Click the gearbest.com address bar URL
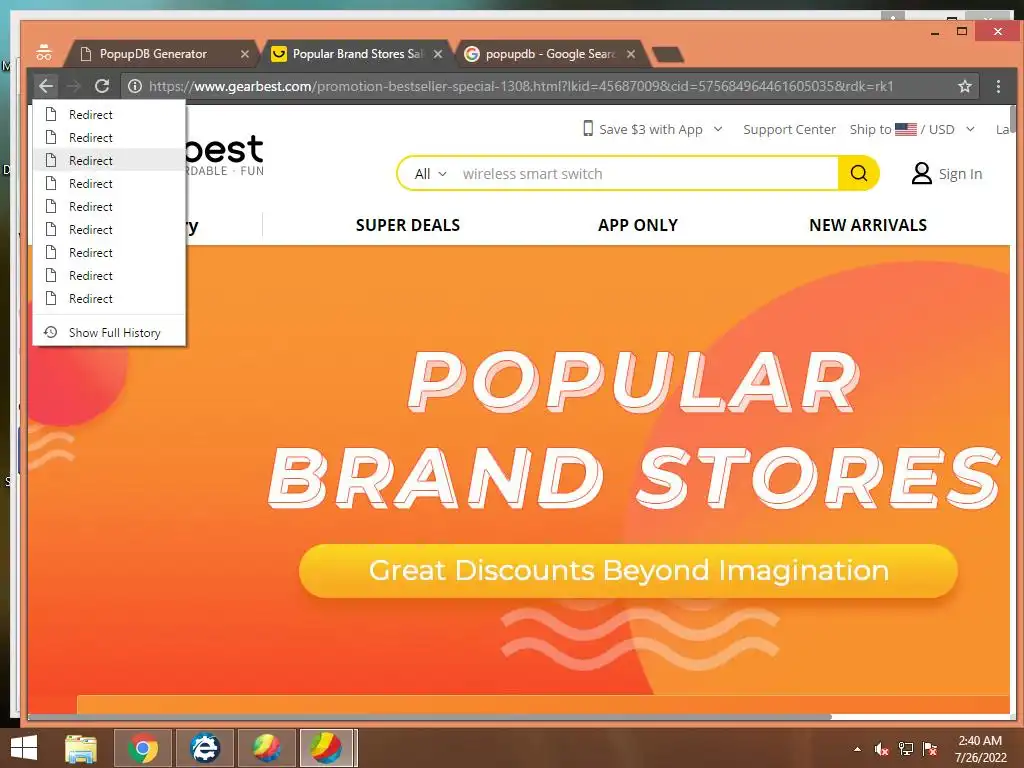This screenshot has width=1024, height=768. click(x=520, y=86)
